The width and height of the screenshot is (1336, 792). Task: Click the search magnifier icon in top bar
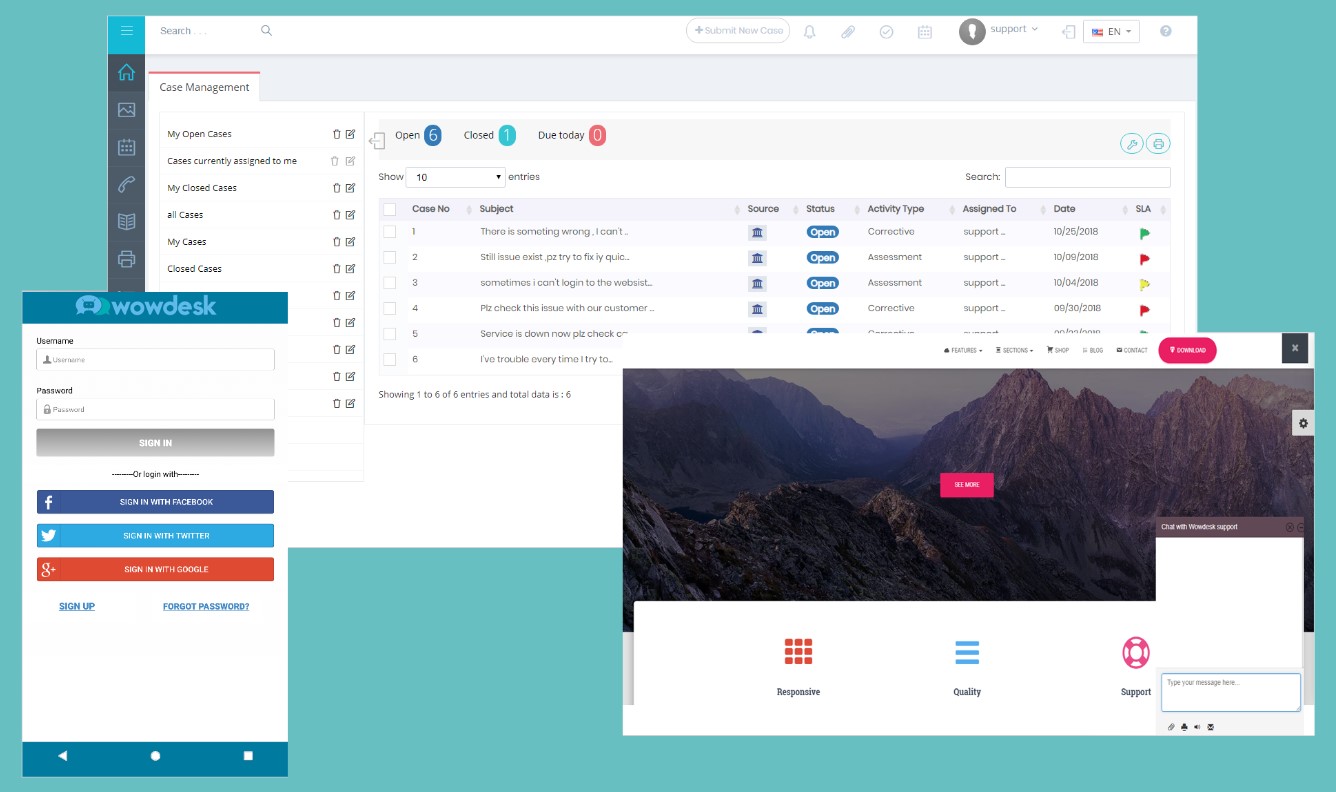click(266, 31)
